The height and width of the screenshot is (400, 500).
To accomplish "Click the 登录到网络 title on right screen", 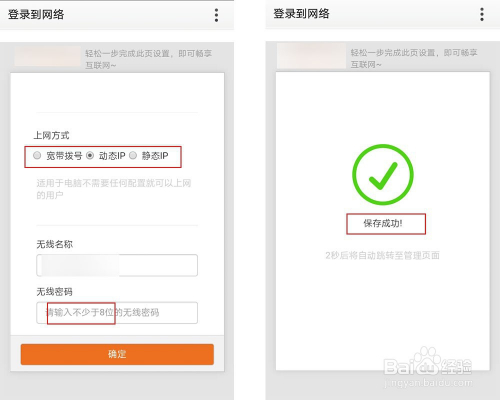I will [301, 14].
